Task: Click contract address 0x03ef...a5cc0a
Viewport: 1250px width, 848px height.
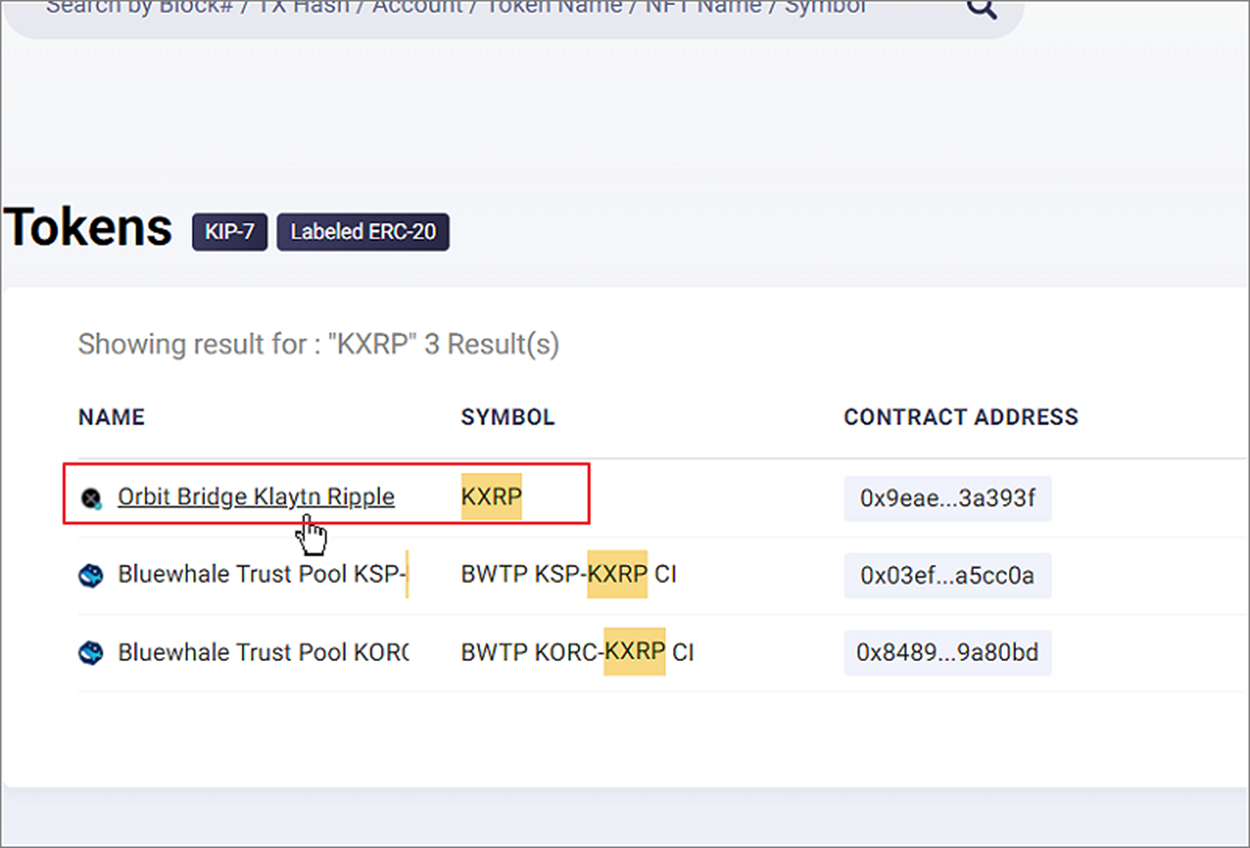Action: pos(947,575)
